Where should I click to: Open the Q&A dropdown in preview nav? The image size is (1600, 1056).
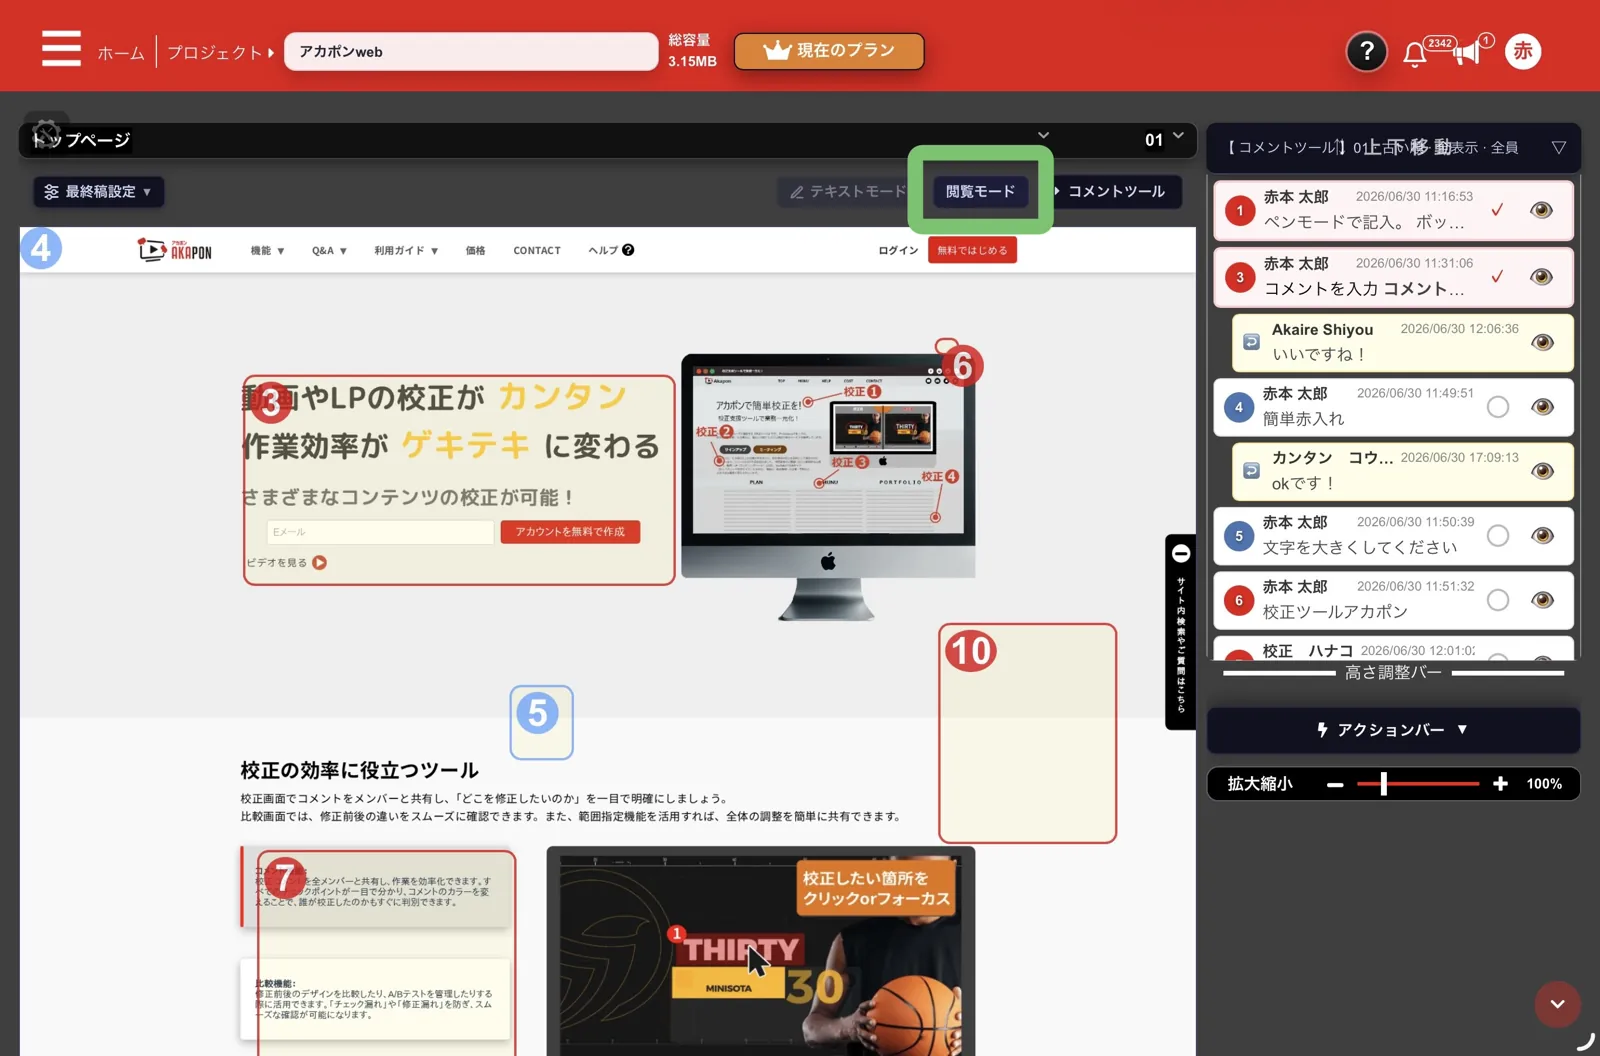click(x=329, y=251)
